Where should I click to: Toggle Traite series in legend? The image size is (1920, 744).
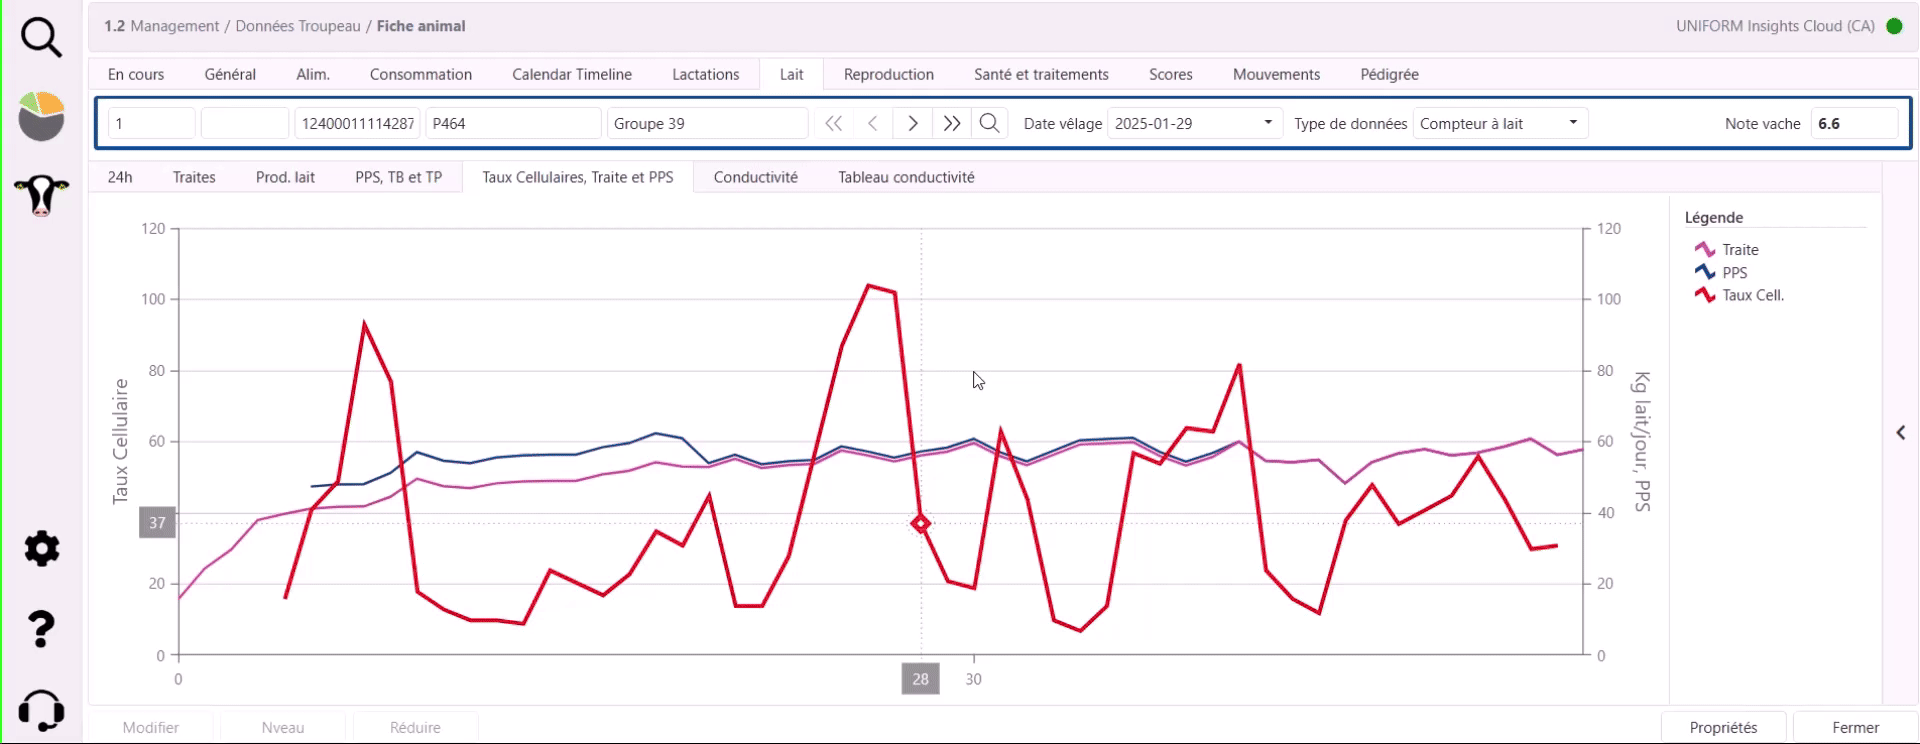(x=1739, y=250)
